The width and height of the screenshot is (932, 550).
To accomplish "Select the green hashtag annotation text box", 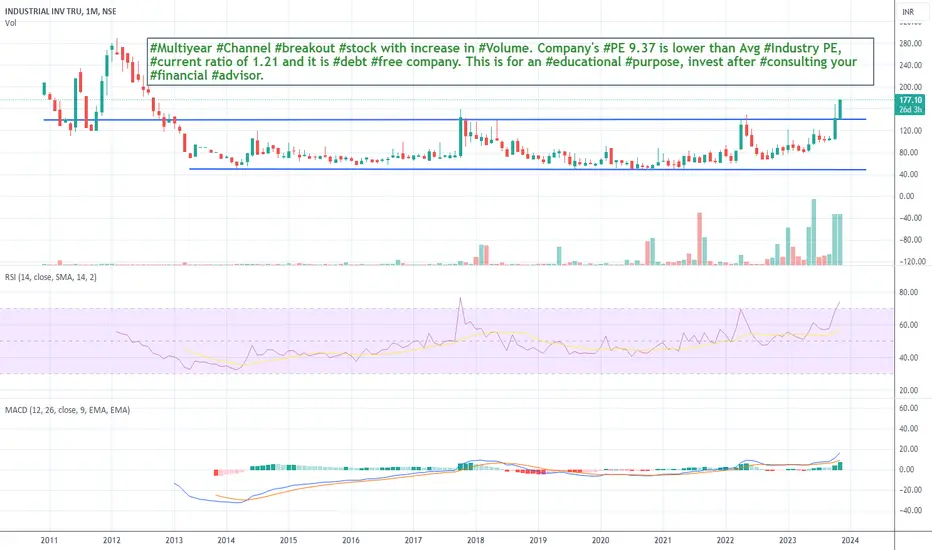I will point(511,61).
